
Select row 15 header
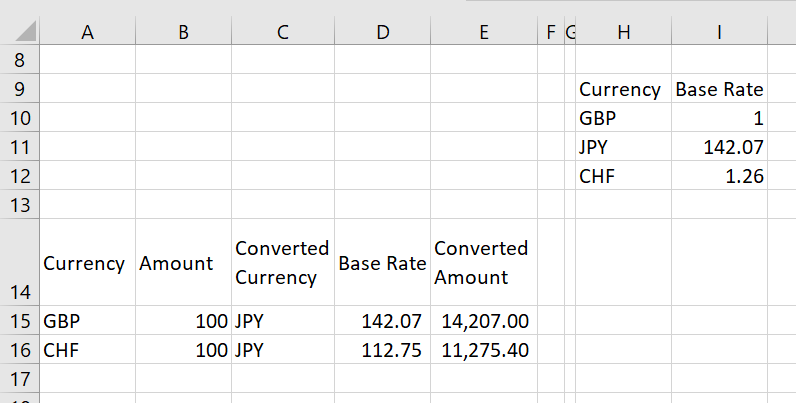[x=19, y=320]
